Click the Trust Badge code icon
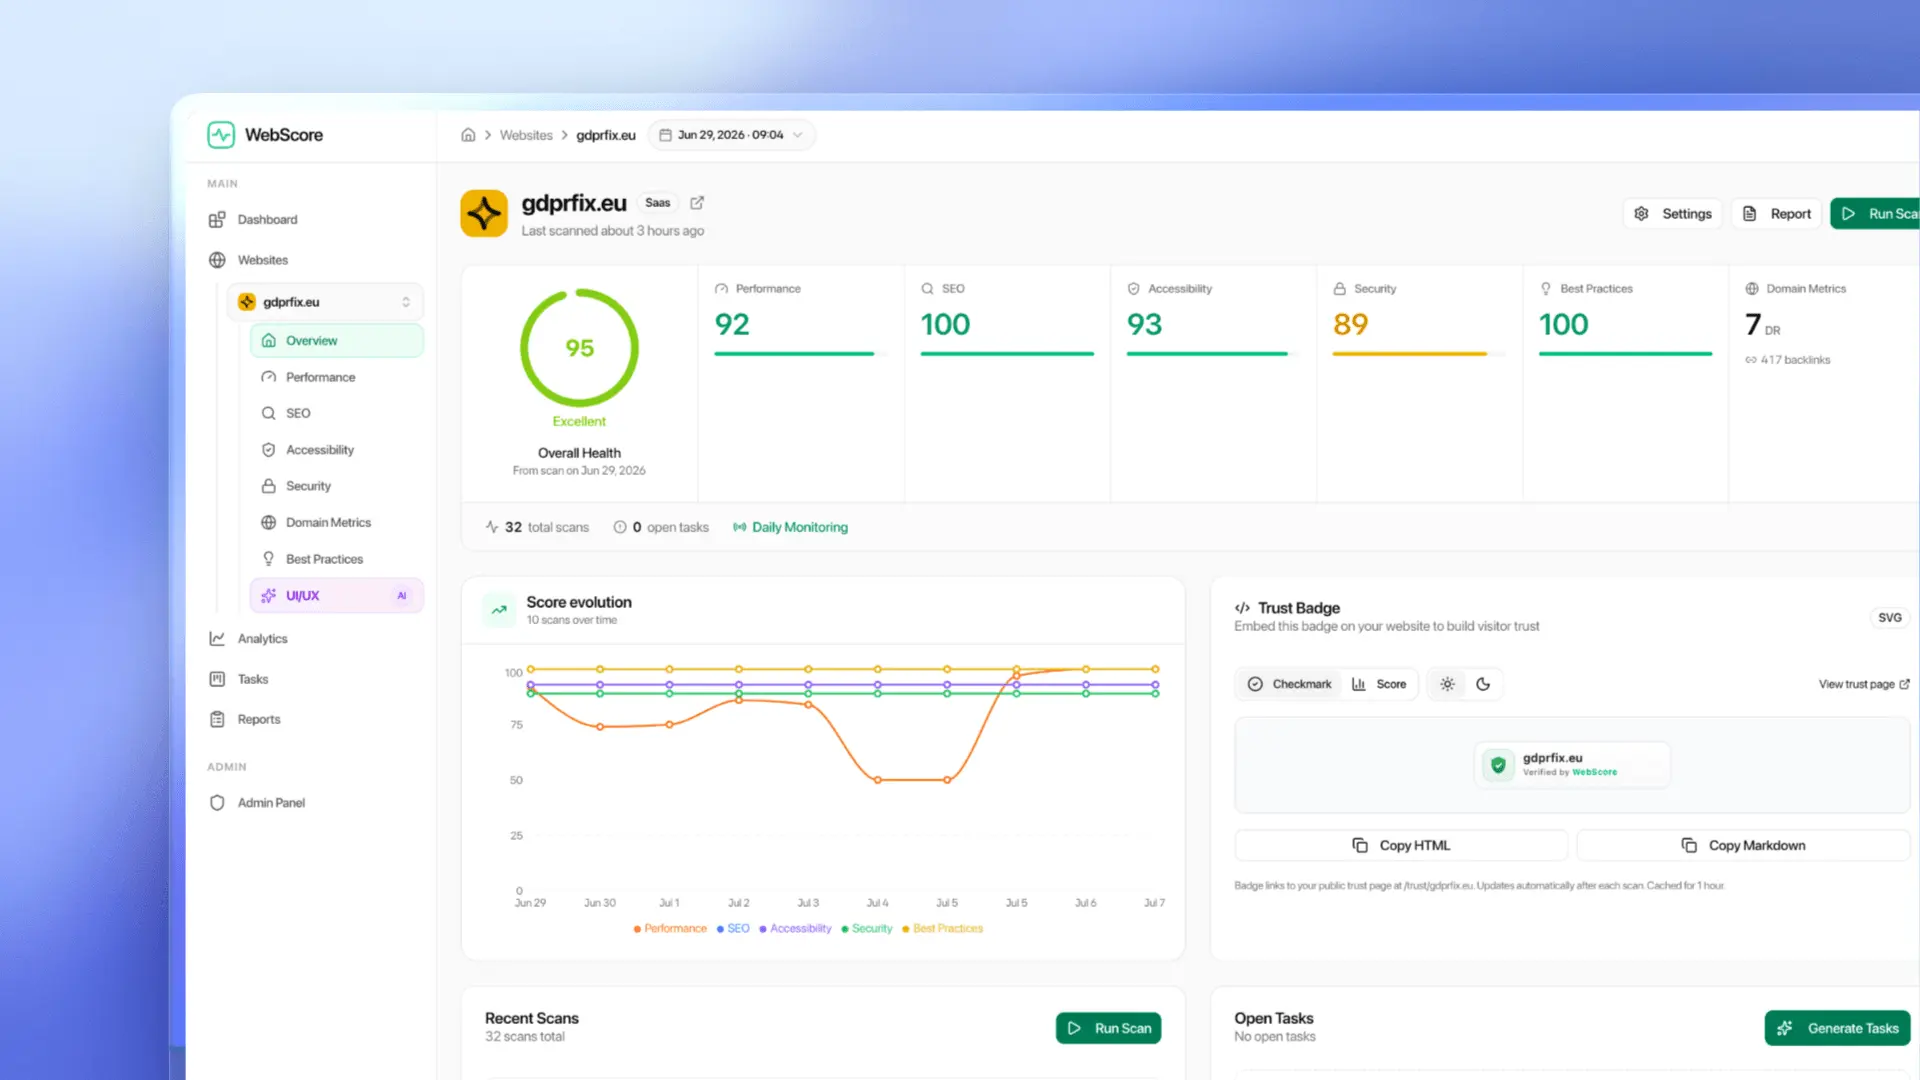The width and height of the screenshot is (1920, 1080). tap(1242, 608)
